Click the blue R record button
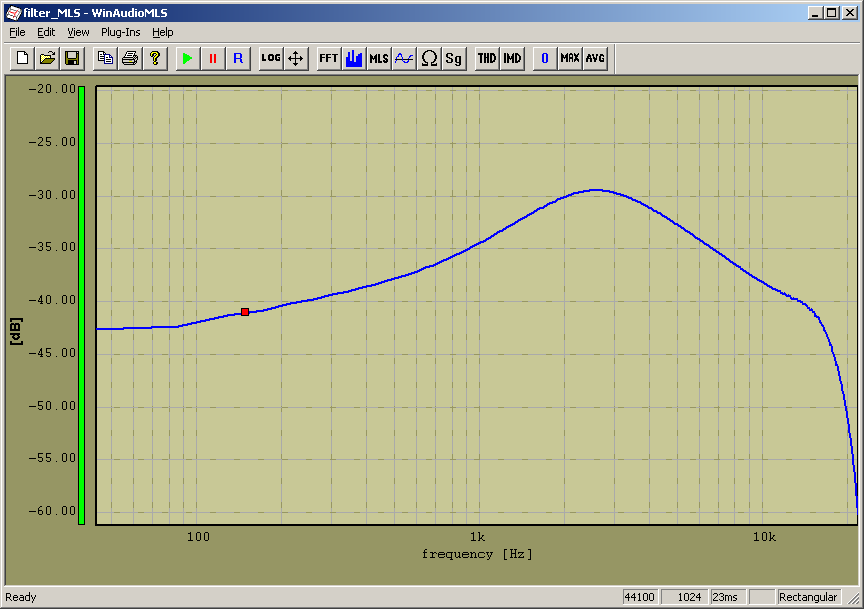Image resolution: width=864 pixels, height=609 pixels. [238, 58]
